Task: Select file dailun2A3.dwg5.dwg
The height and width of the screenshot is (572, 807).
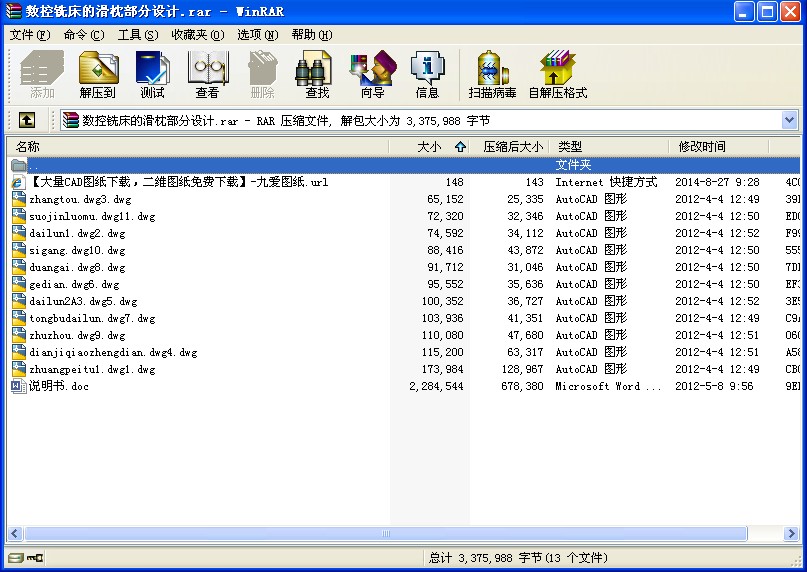Action: (83, 301)
